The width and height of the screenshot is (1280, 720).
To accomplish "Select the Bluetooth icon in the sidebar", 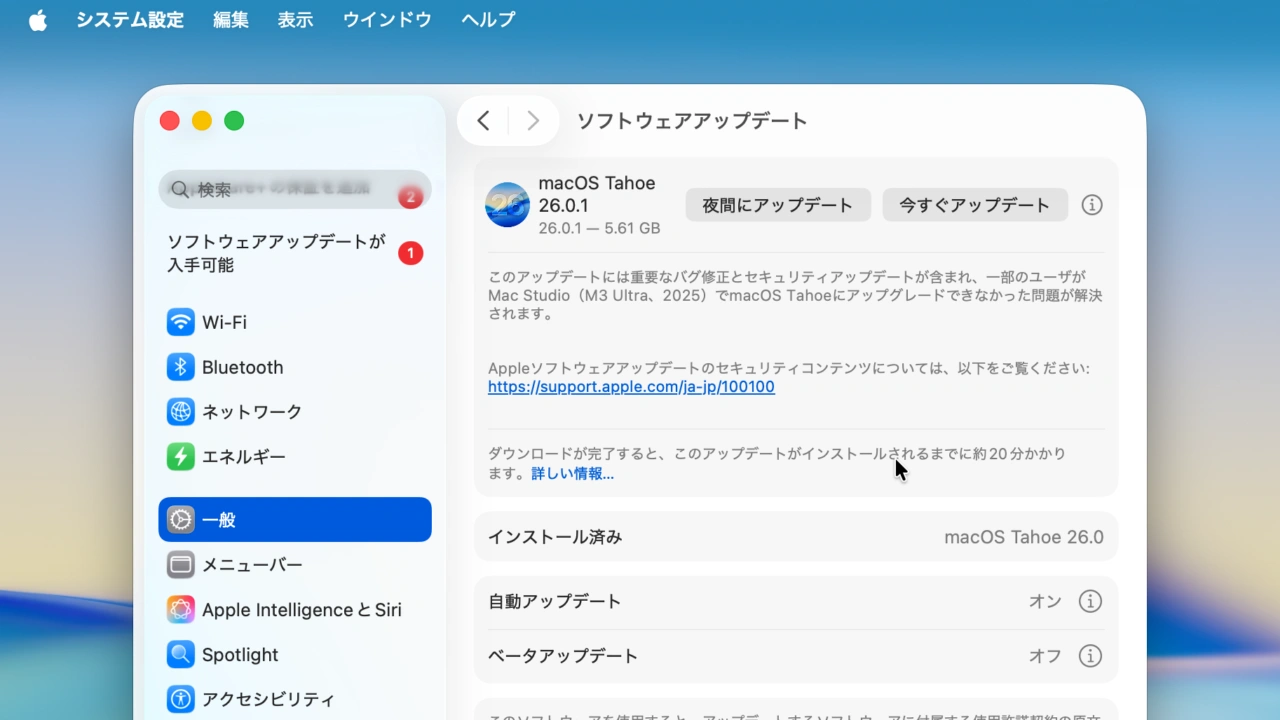I will pyautogui.click(x=181, y=367).
